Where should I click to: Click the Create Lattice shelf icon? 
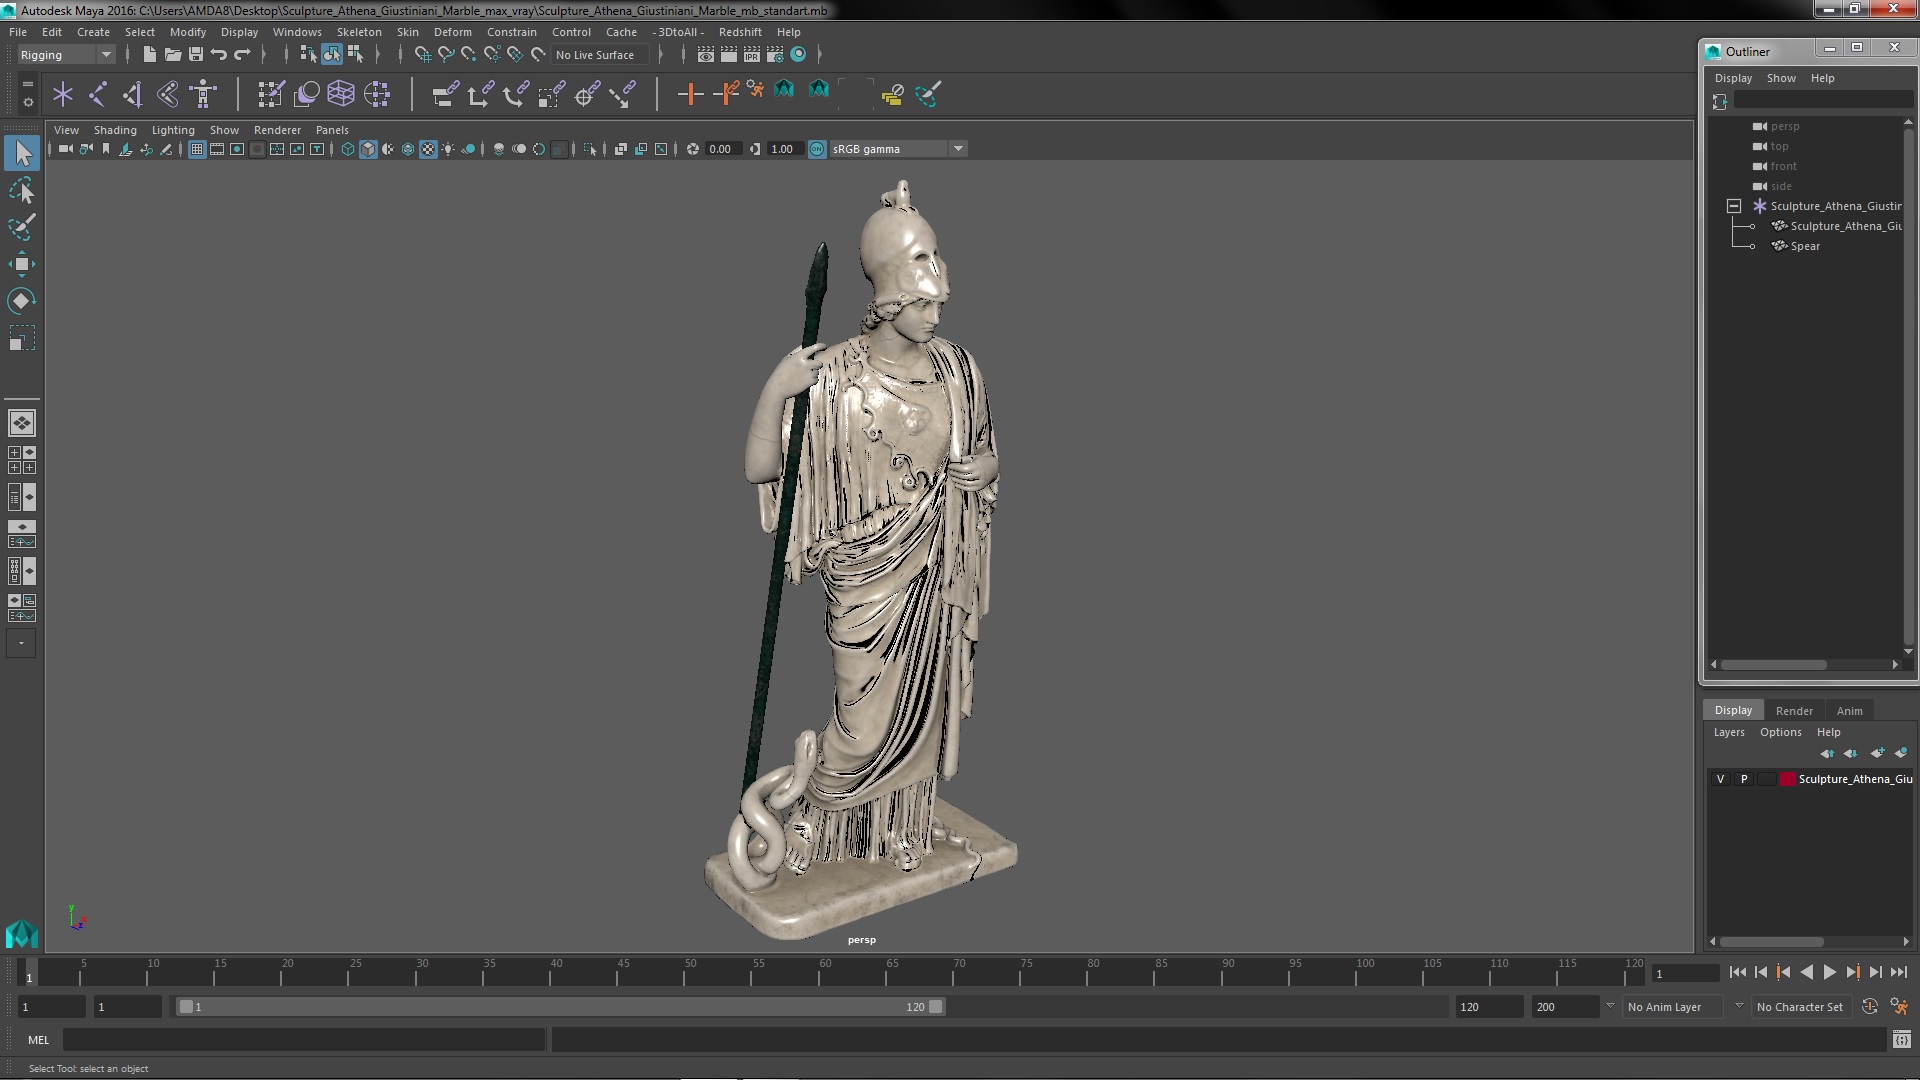pyautogui.click(x=341, y=94)
